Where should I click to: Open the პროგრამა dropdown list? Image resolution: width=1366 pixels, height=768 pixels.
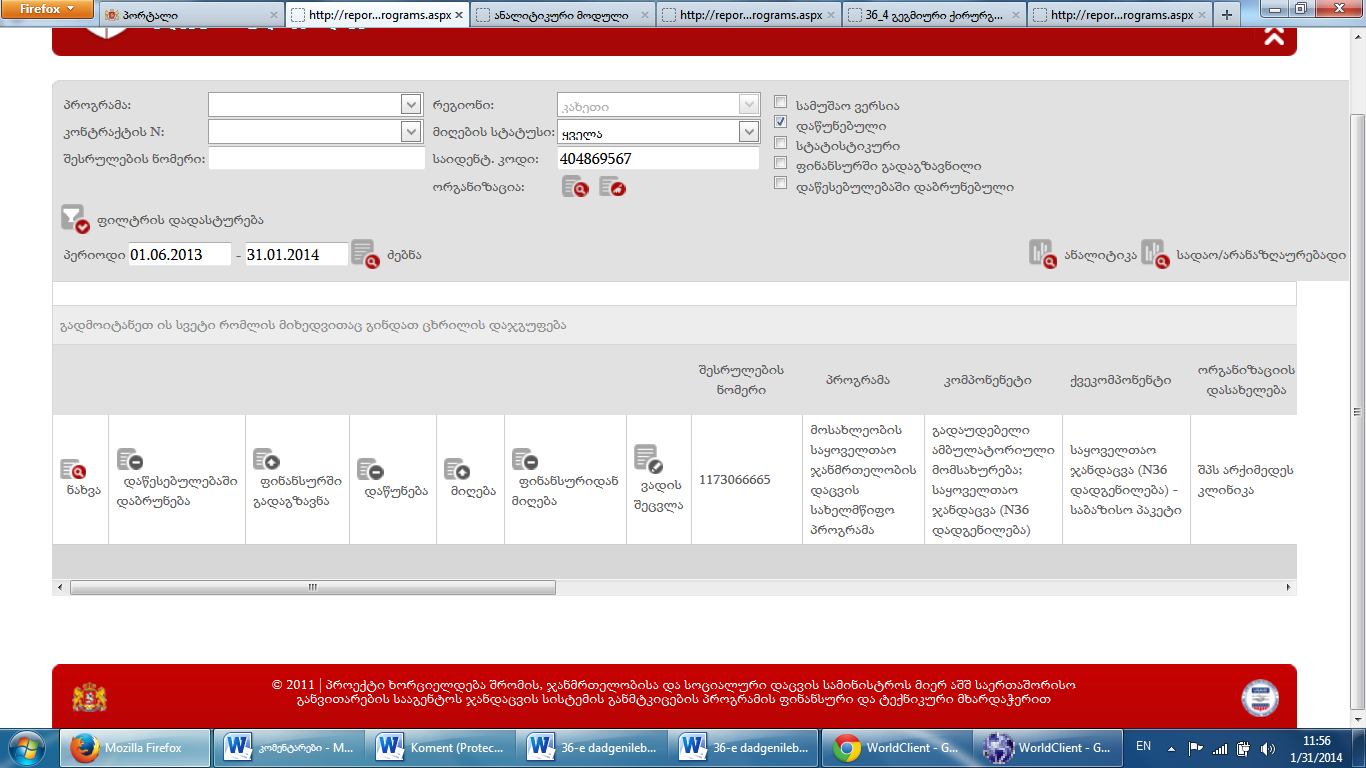point(410,105)
